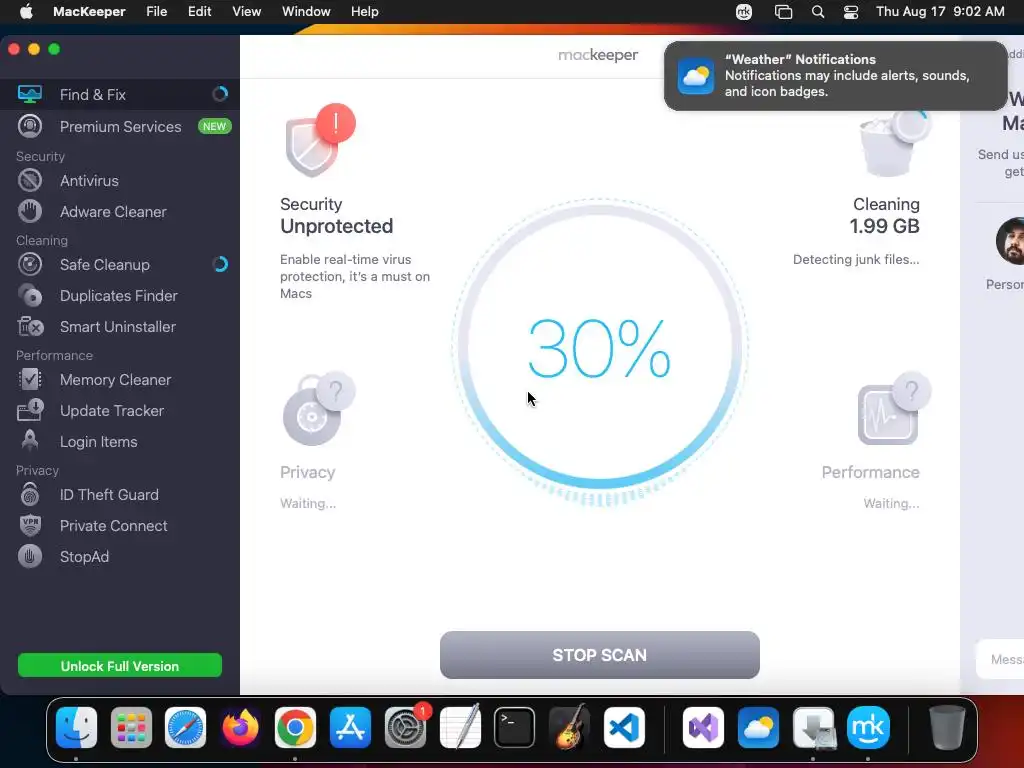Open Firefox from the Dock

pos(240,727)
